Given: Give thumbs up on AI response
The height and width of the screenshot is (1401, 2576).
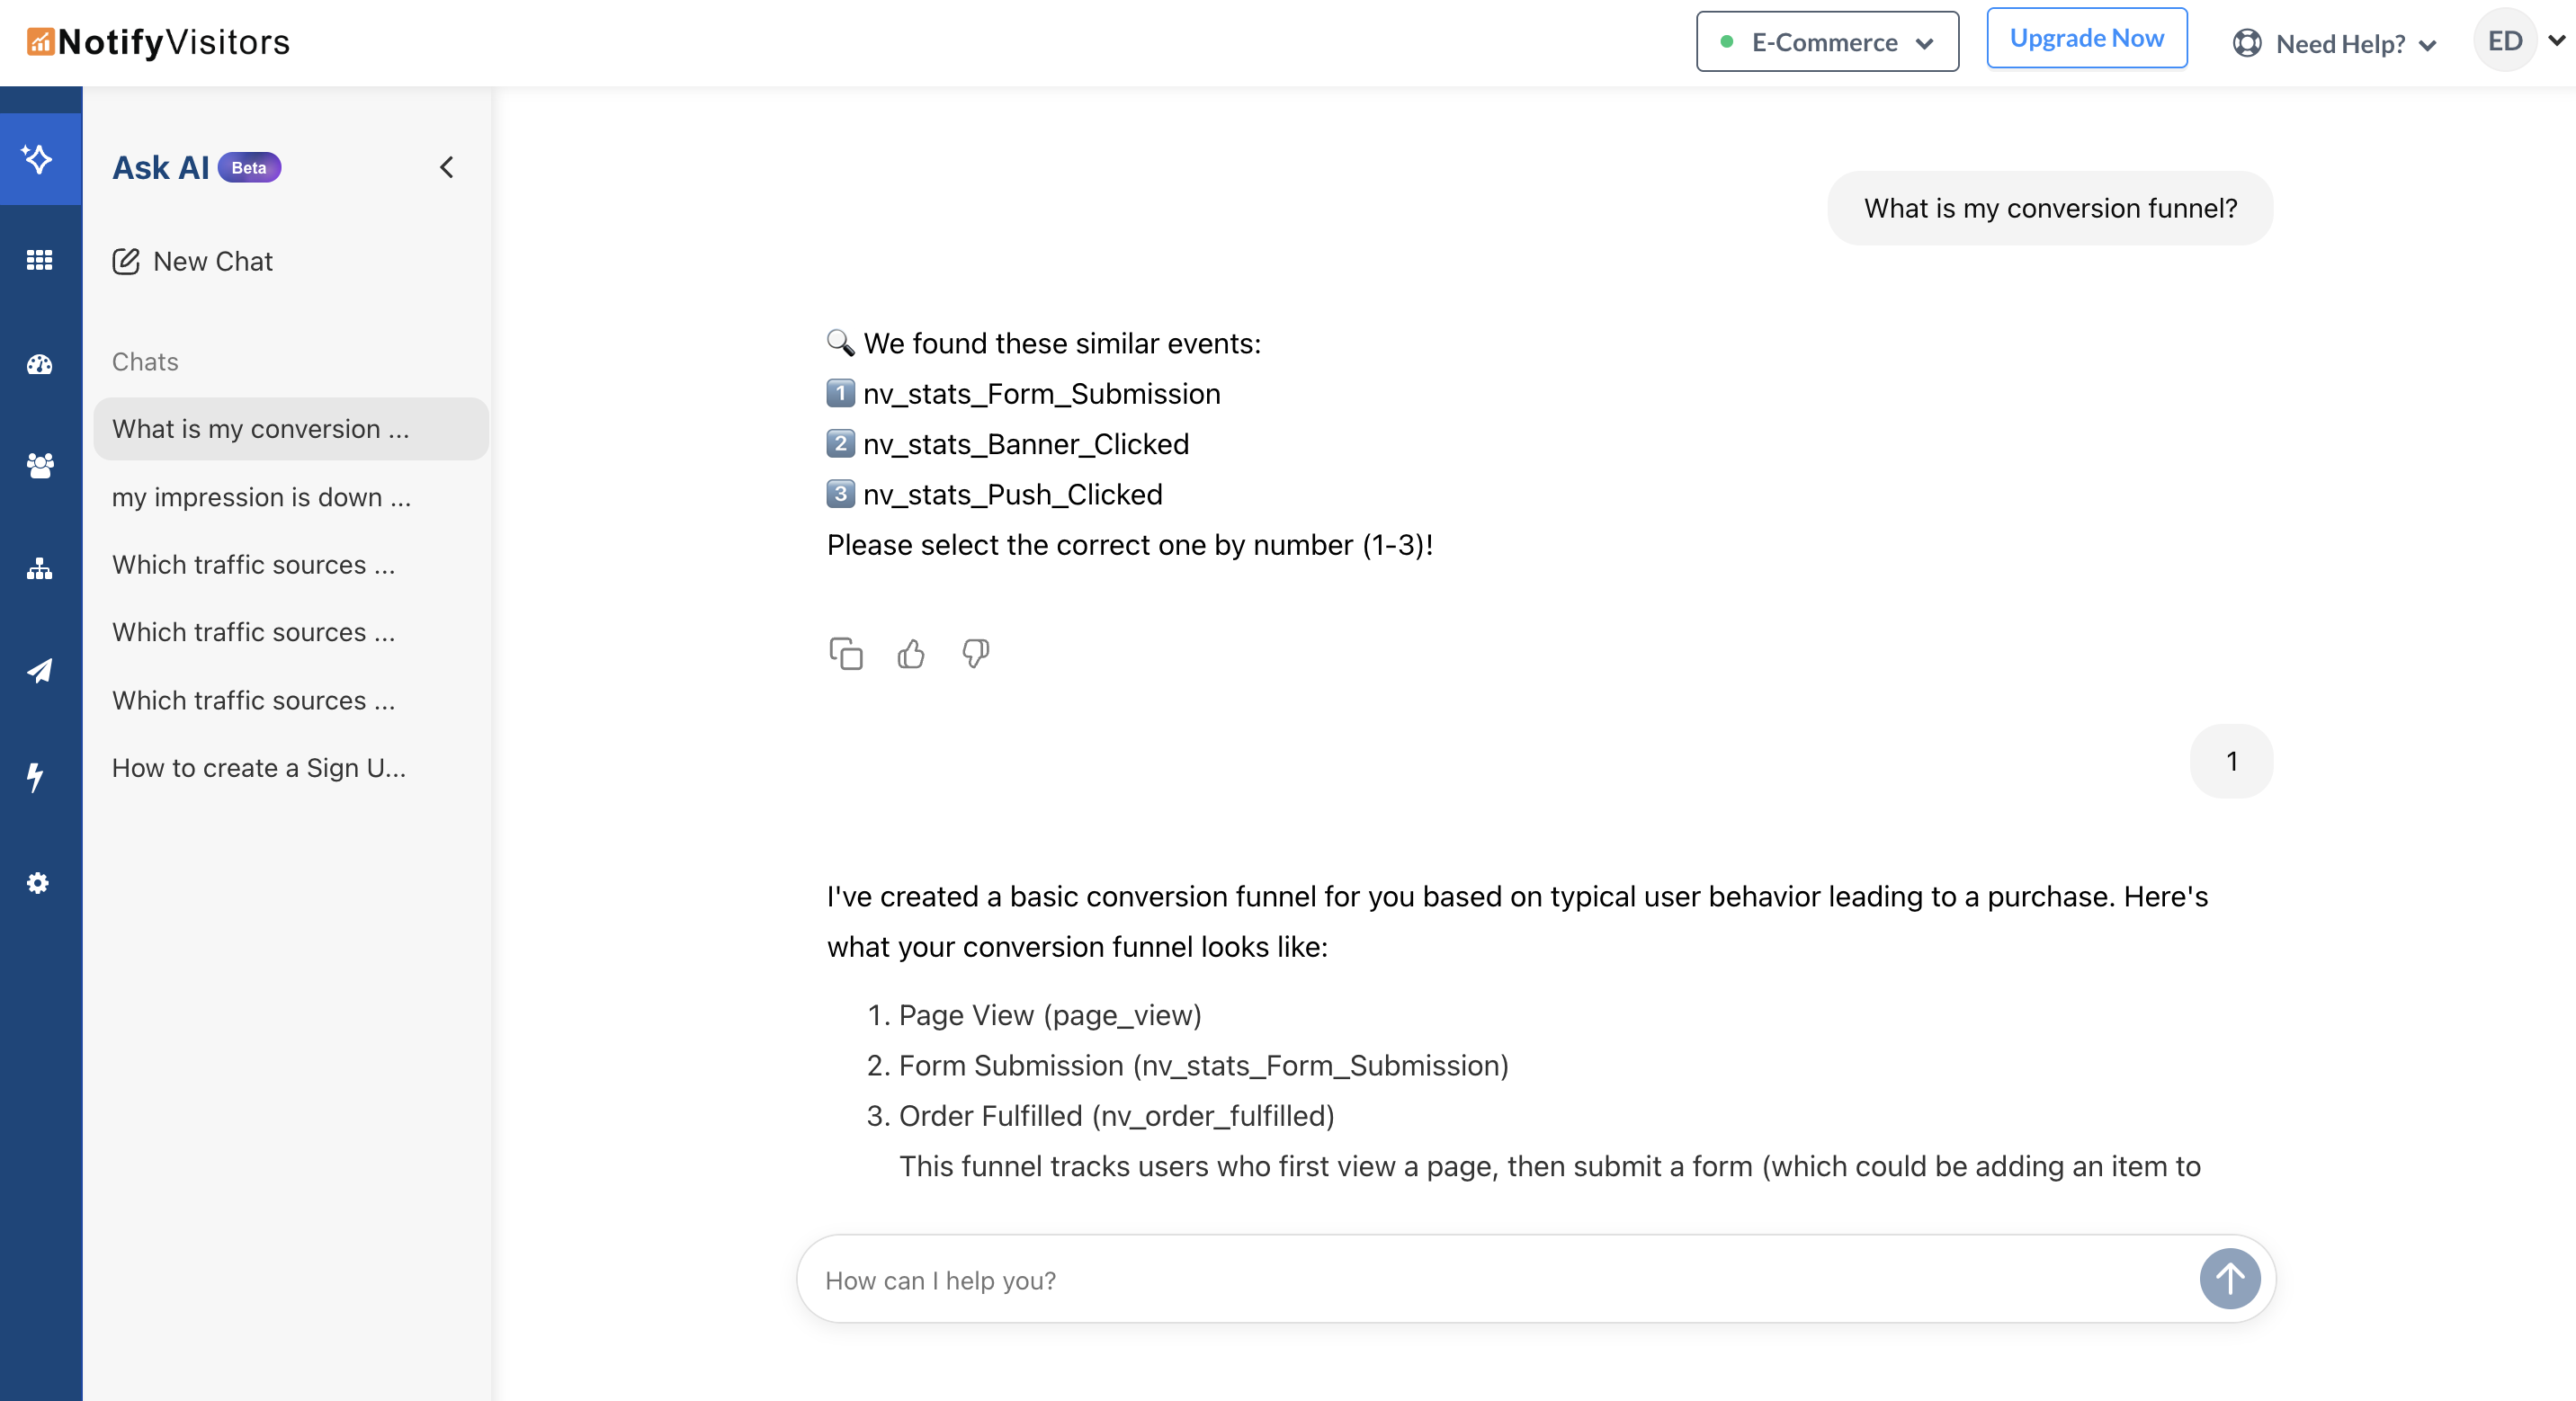Looking at the screenshot, I should (x=911, y=653).
